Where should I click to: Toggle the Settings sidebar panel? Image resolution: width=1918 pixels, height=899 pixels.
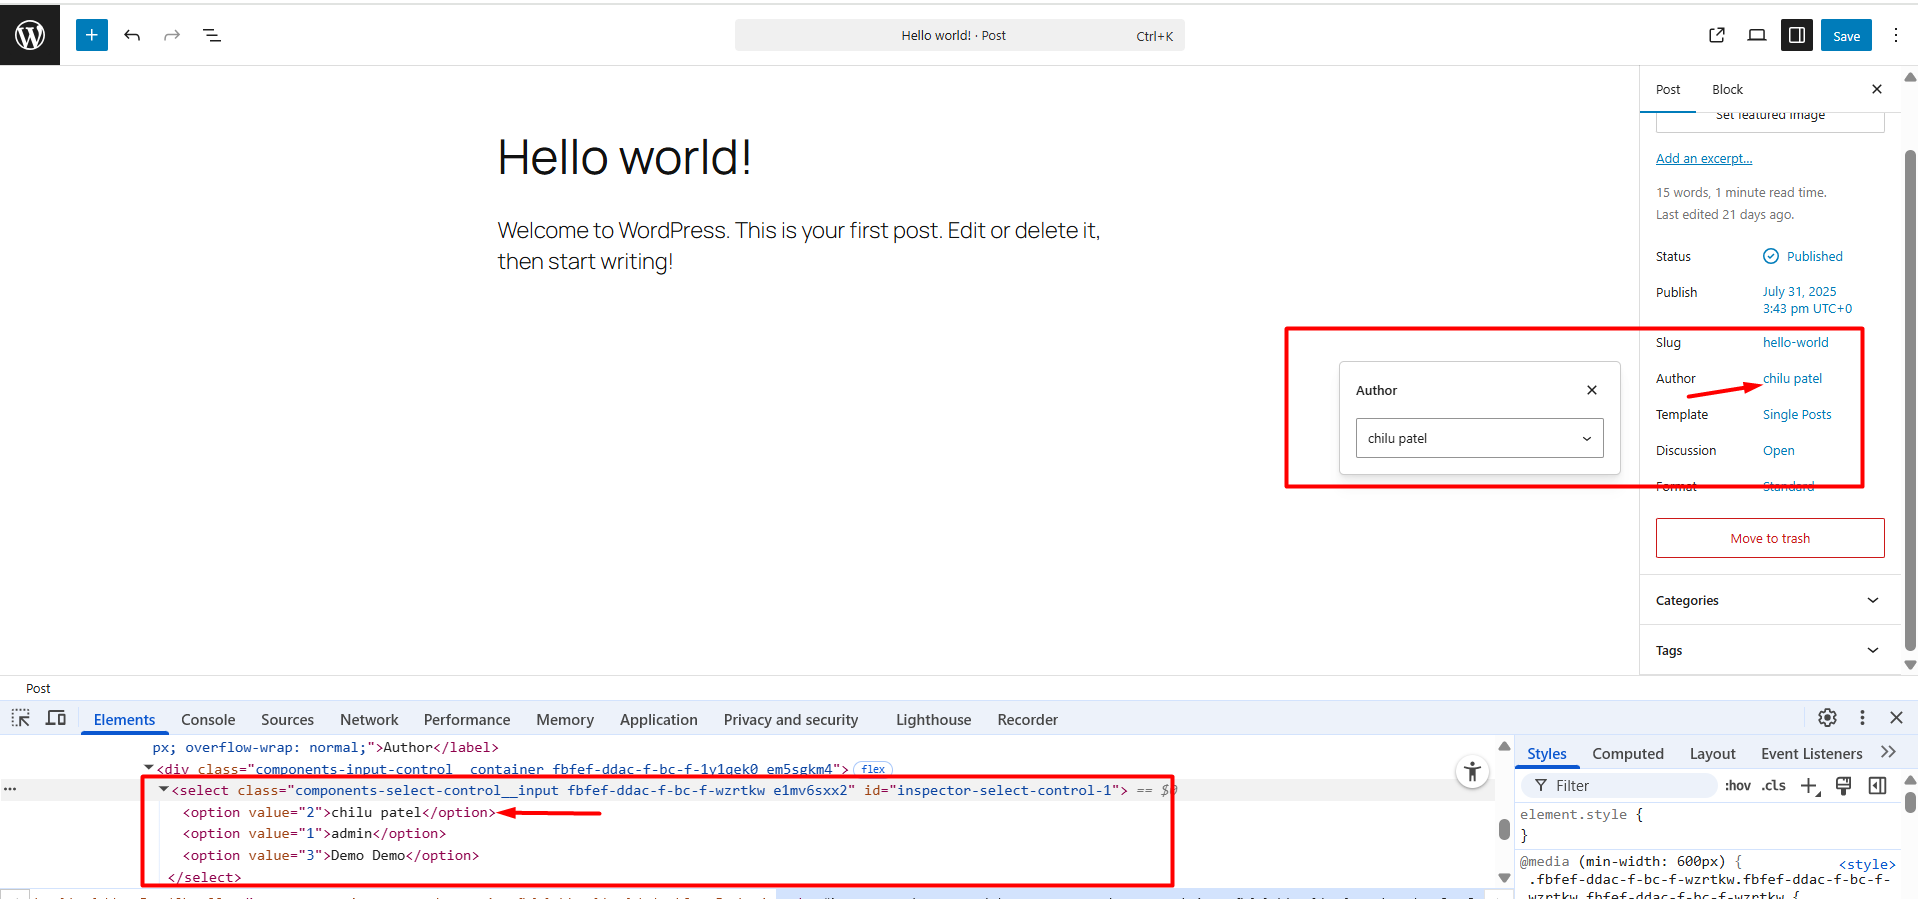[x=1797, y=35]
